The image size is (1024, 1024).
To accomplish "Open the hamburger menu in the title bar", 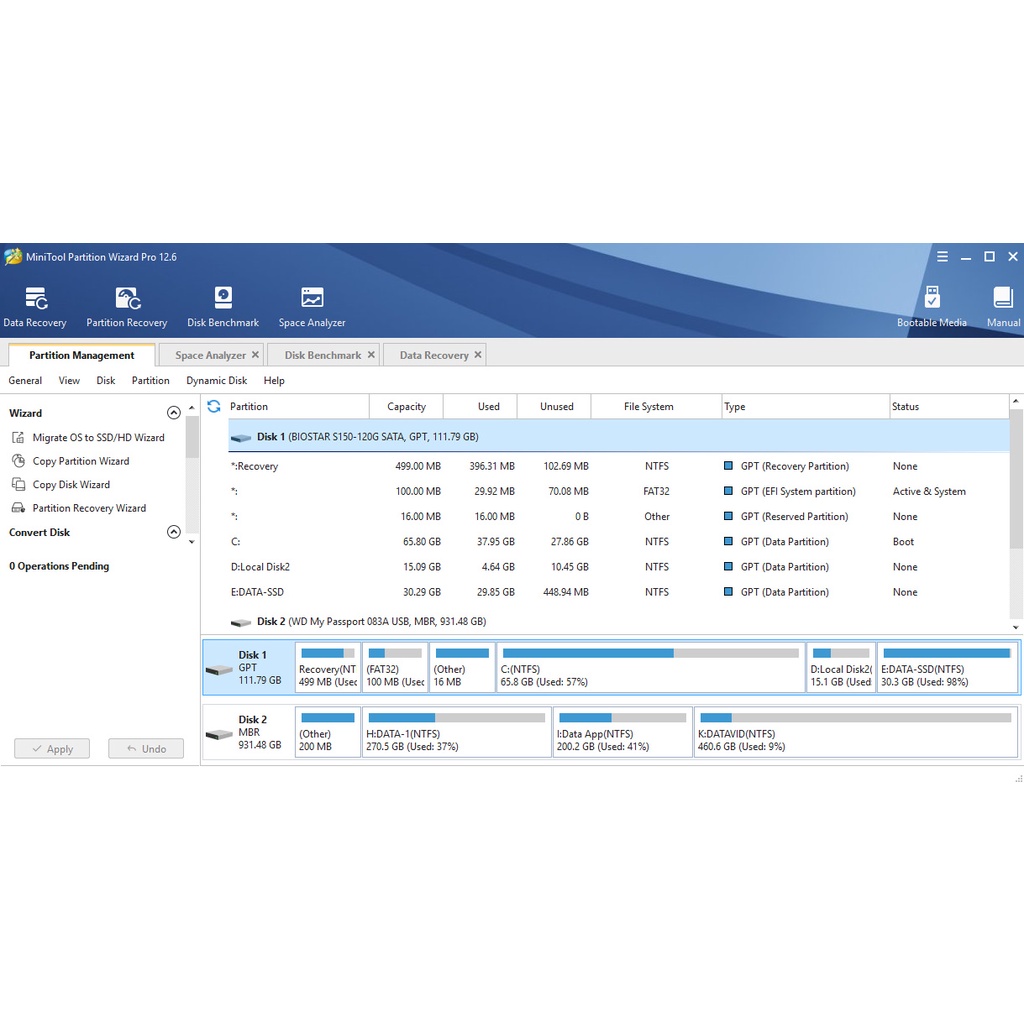I will pos(942,257).
